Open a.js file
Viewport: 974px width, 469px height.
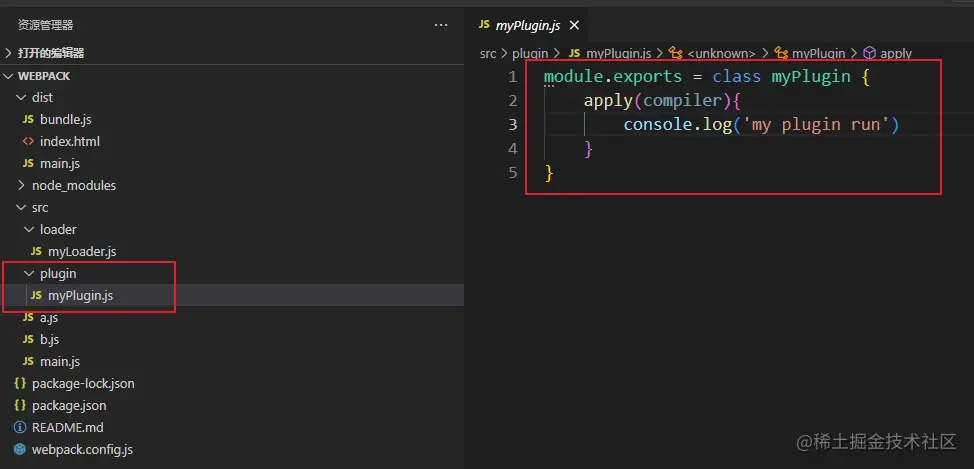232,317
